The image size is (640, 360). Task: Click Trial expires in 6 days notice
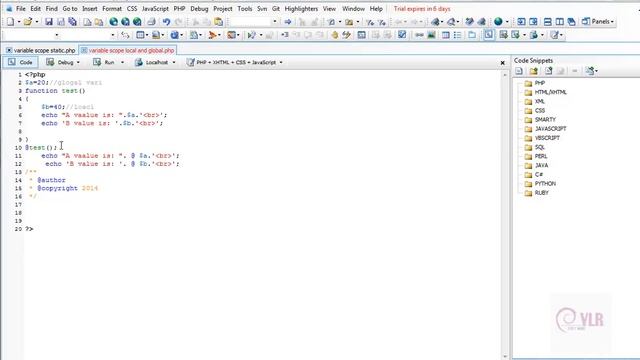pos(422,9)
